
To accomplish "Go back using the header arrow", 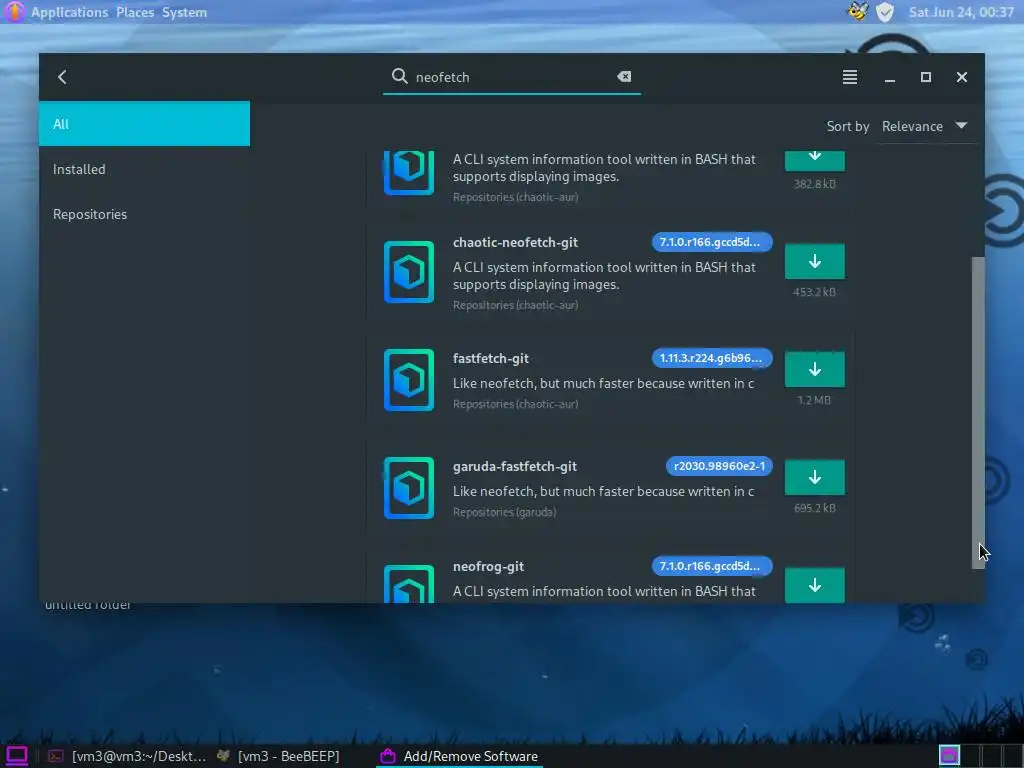I will coord(62,77).
